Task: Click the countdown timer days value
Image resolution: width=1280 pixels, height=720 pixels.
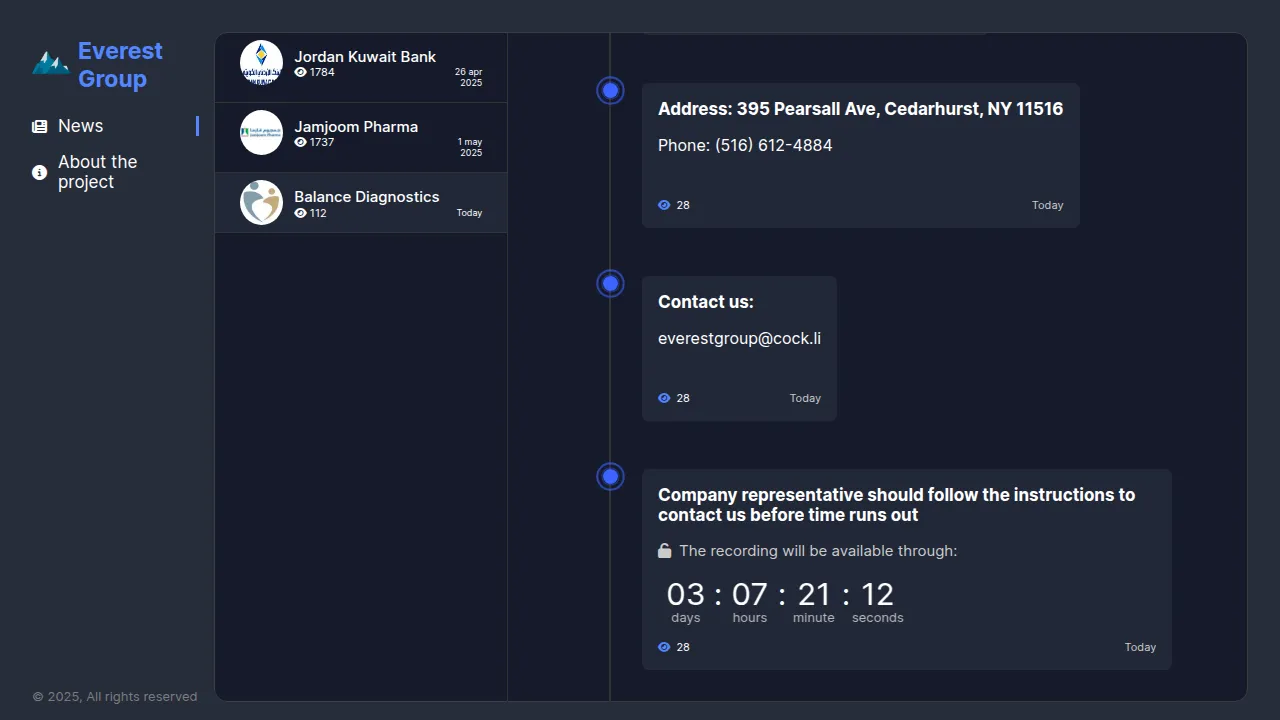Action: [x=685, y=595]
